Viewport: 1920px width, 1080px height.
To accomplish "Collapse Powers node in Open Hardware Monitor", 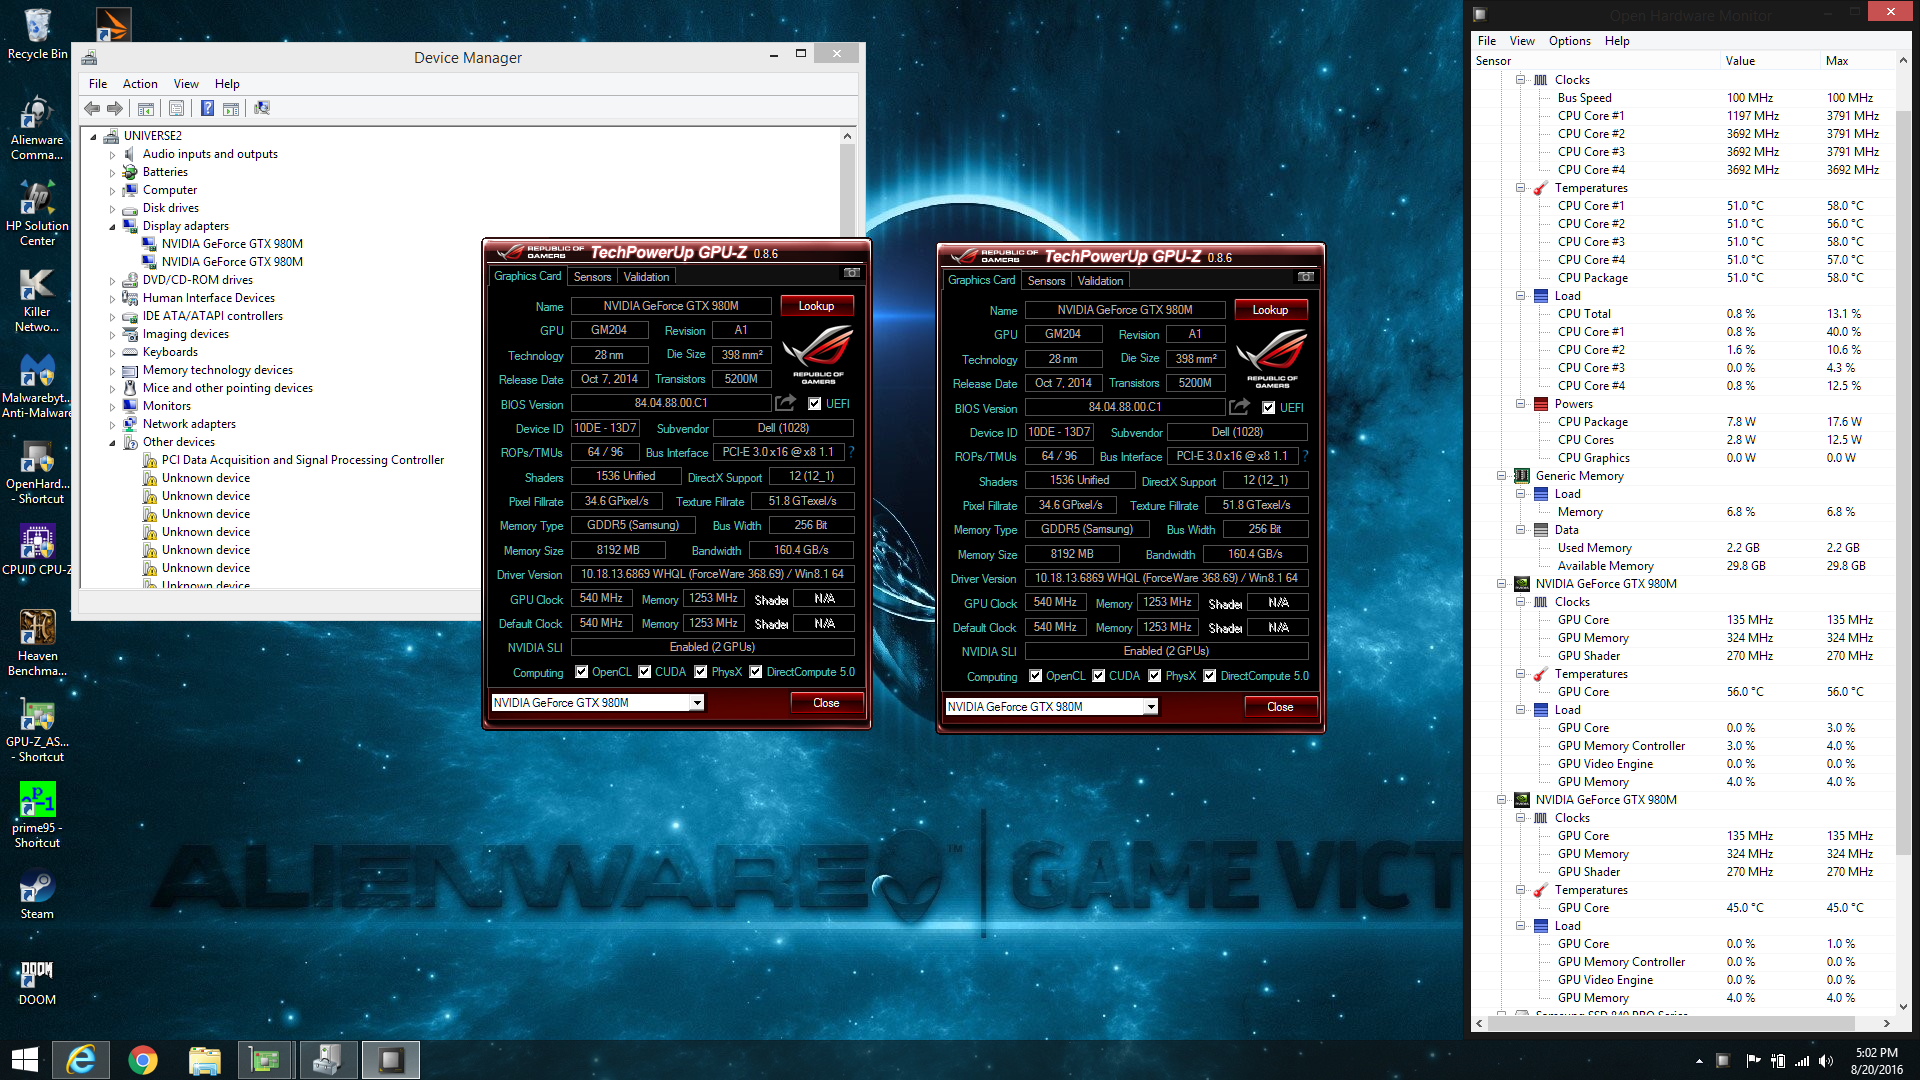I will (x=1520, y=404).
